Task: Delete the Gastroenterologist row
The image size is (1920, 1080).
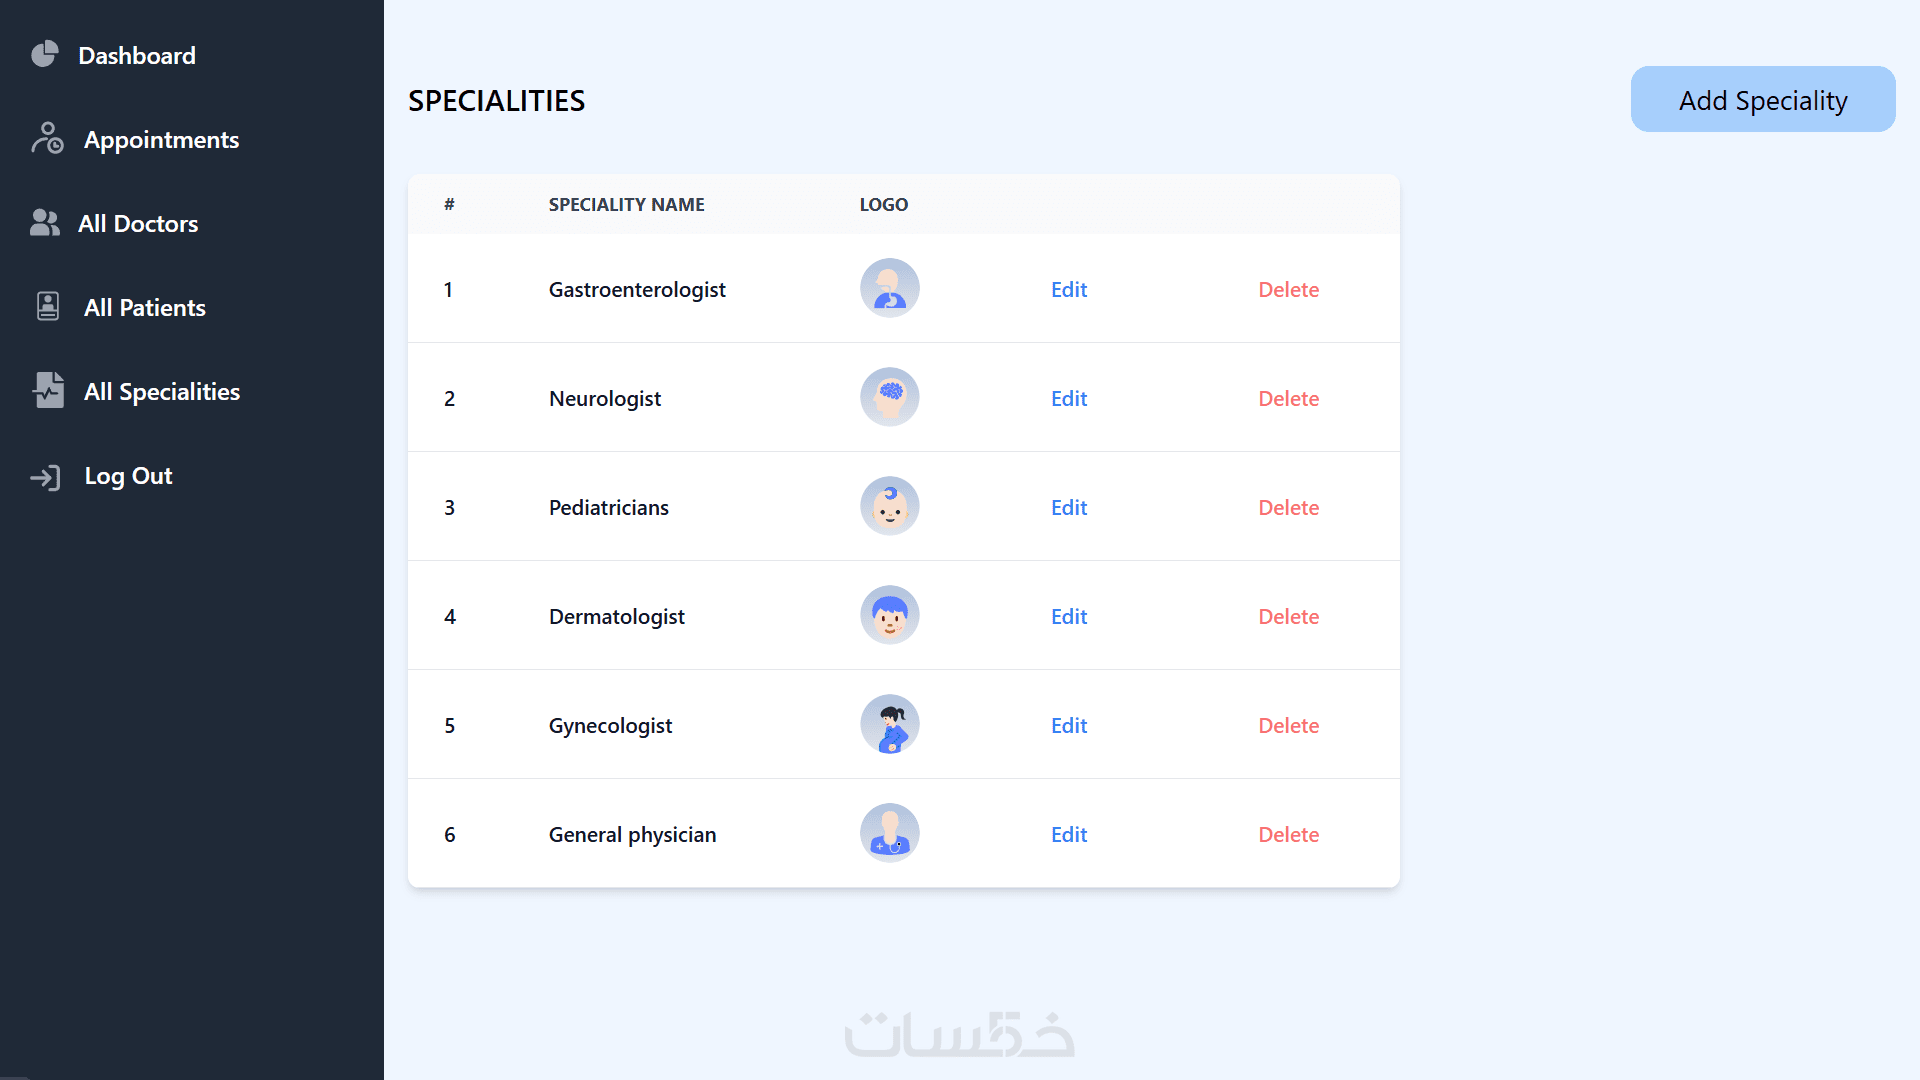Action: tap(1288, 289)
